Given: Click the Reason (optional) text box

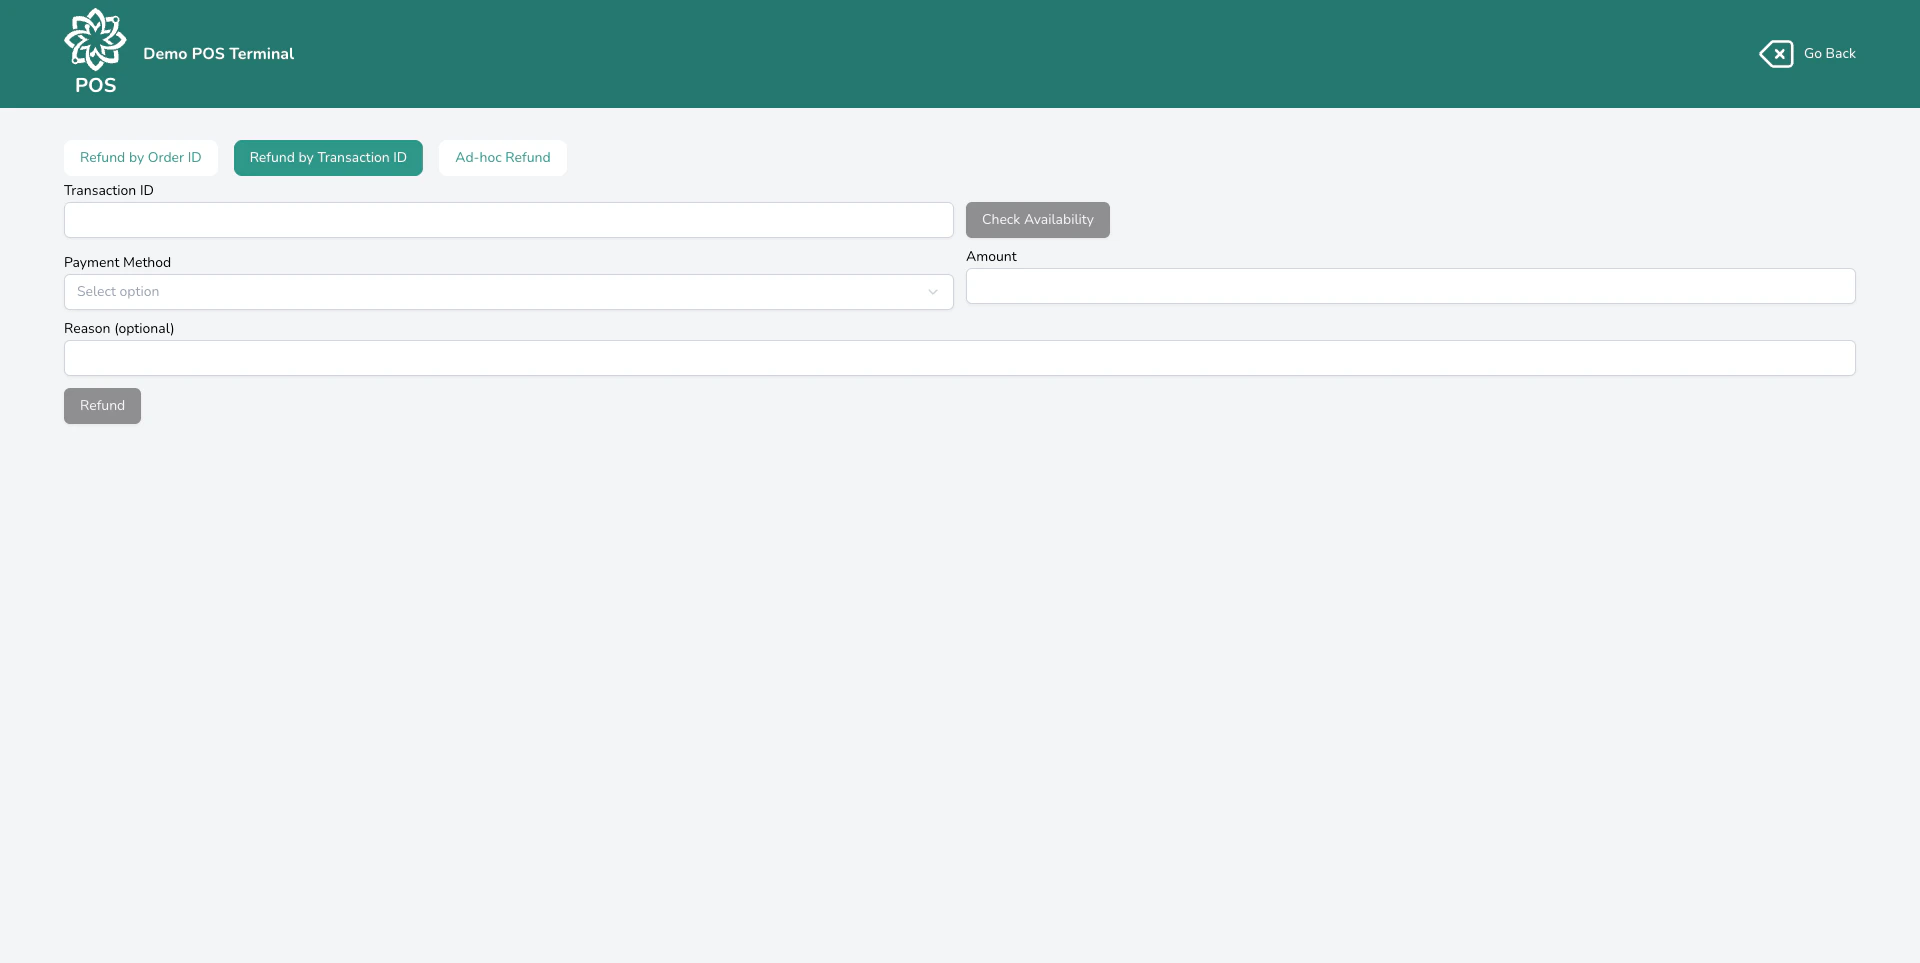Looking at the screenshot, I should point(959,357).
